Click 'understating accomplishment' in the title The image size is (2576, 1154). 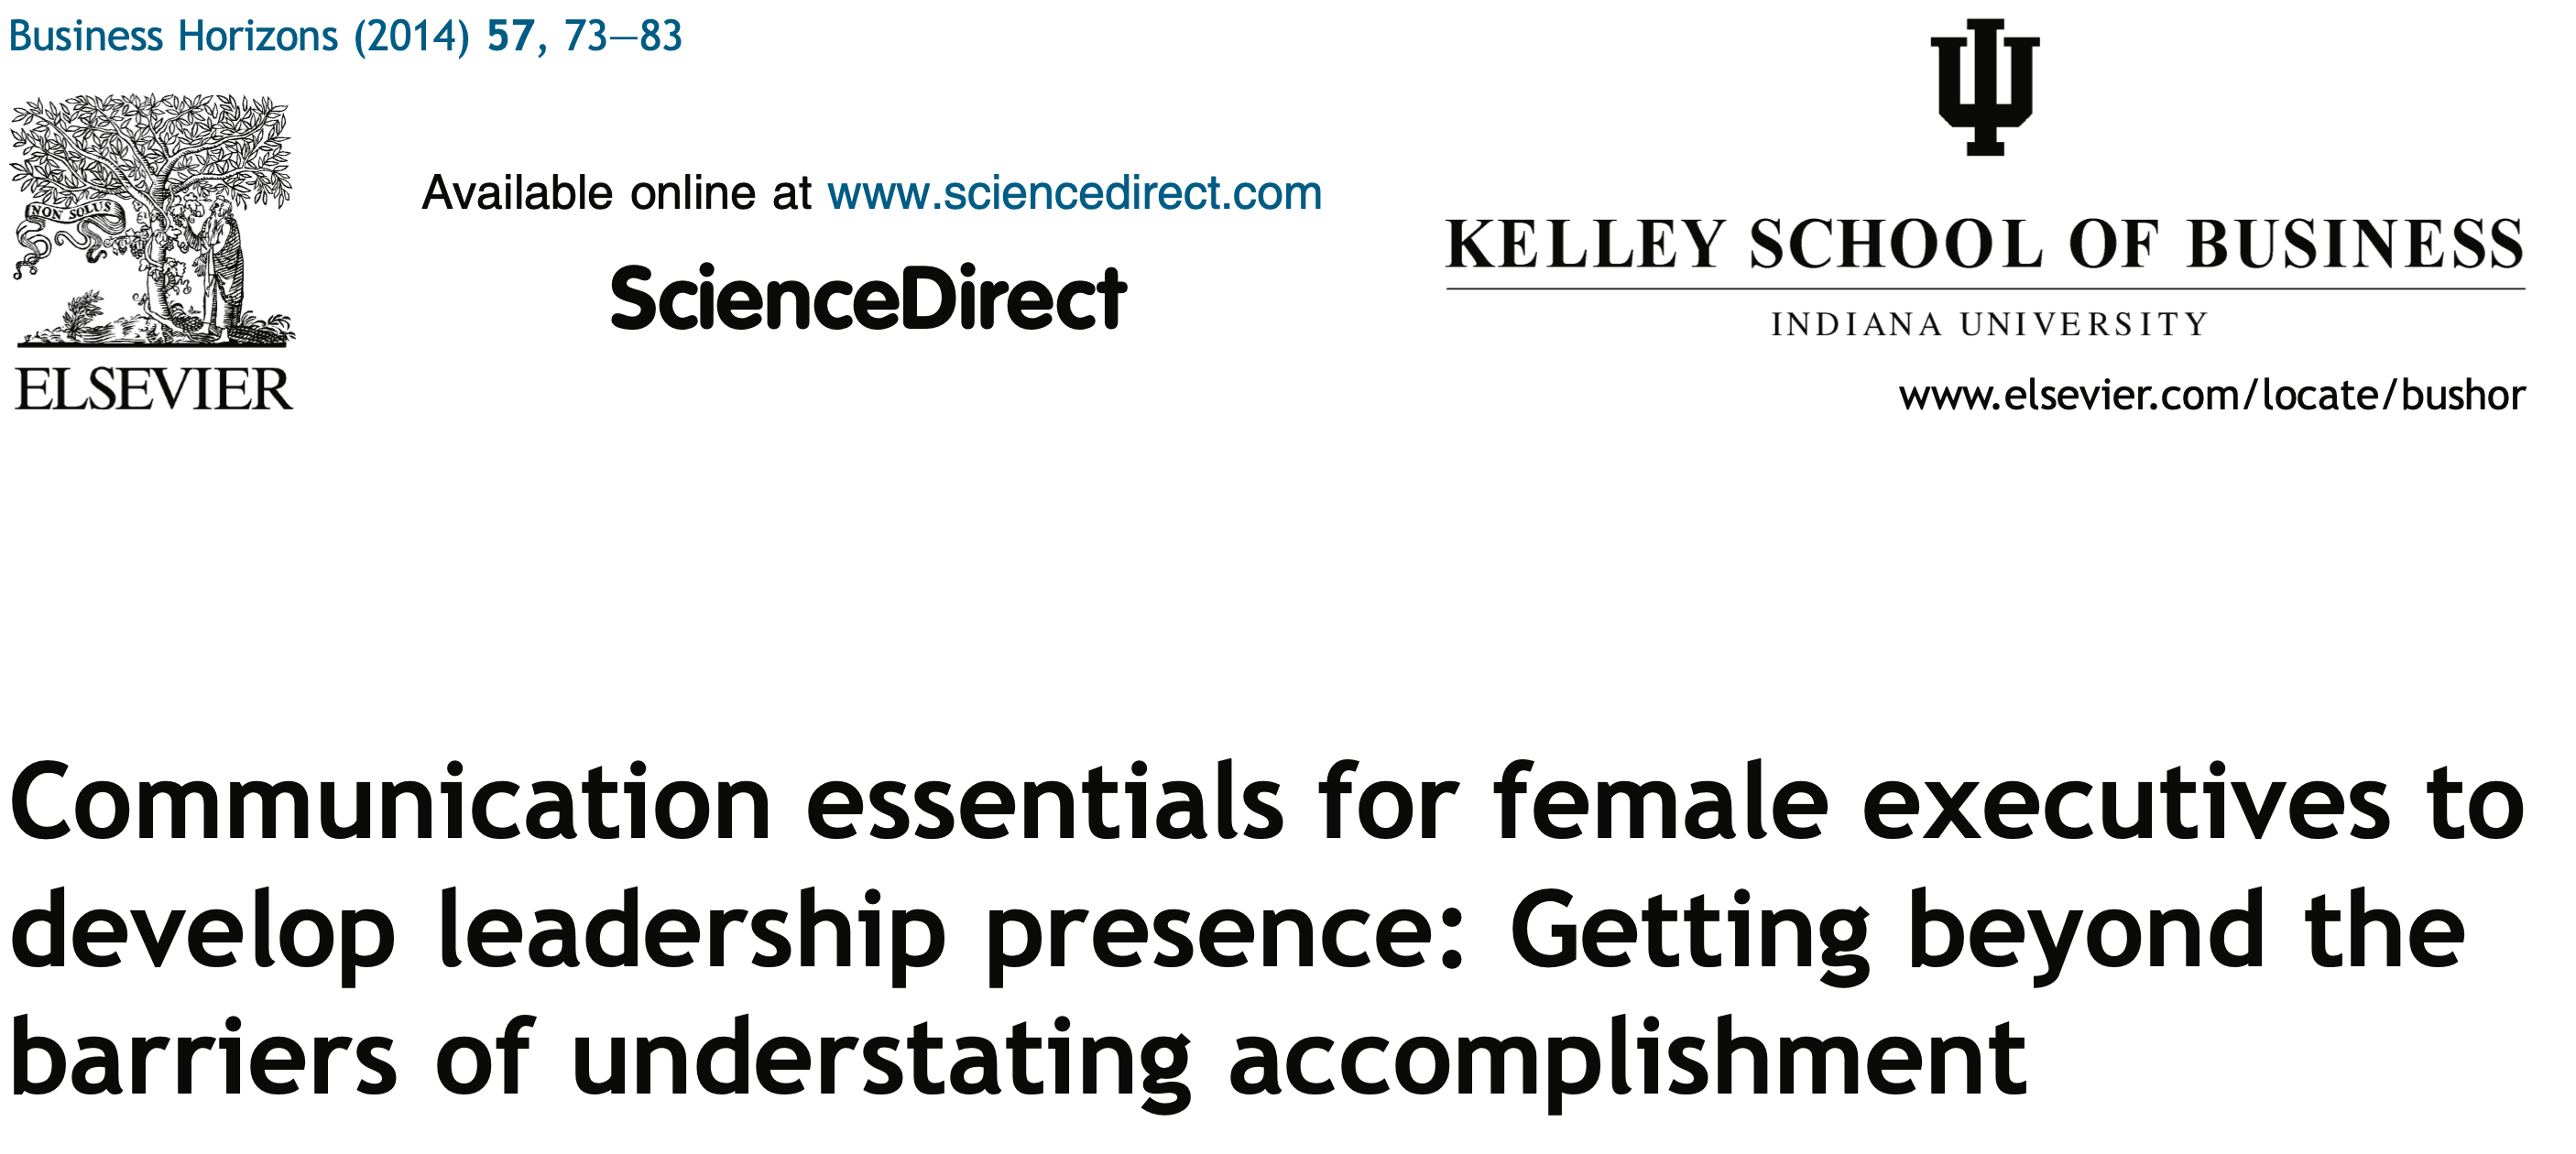coord(1297,1060)
